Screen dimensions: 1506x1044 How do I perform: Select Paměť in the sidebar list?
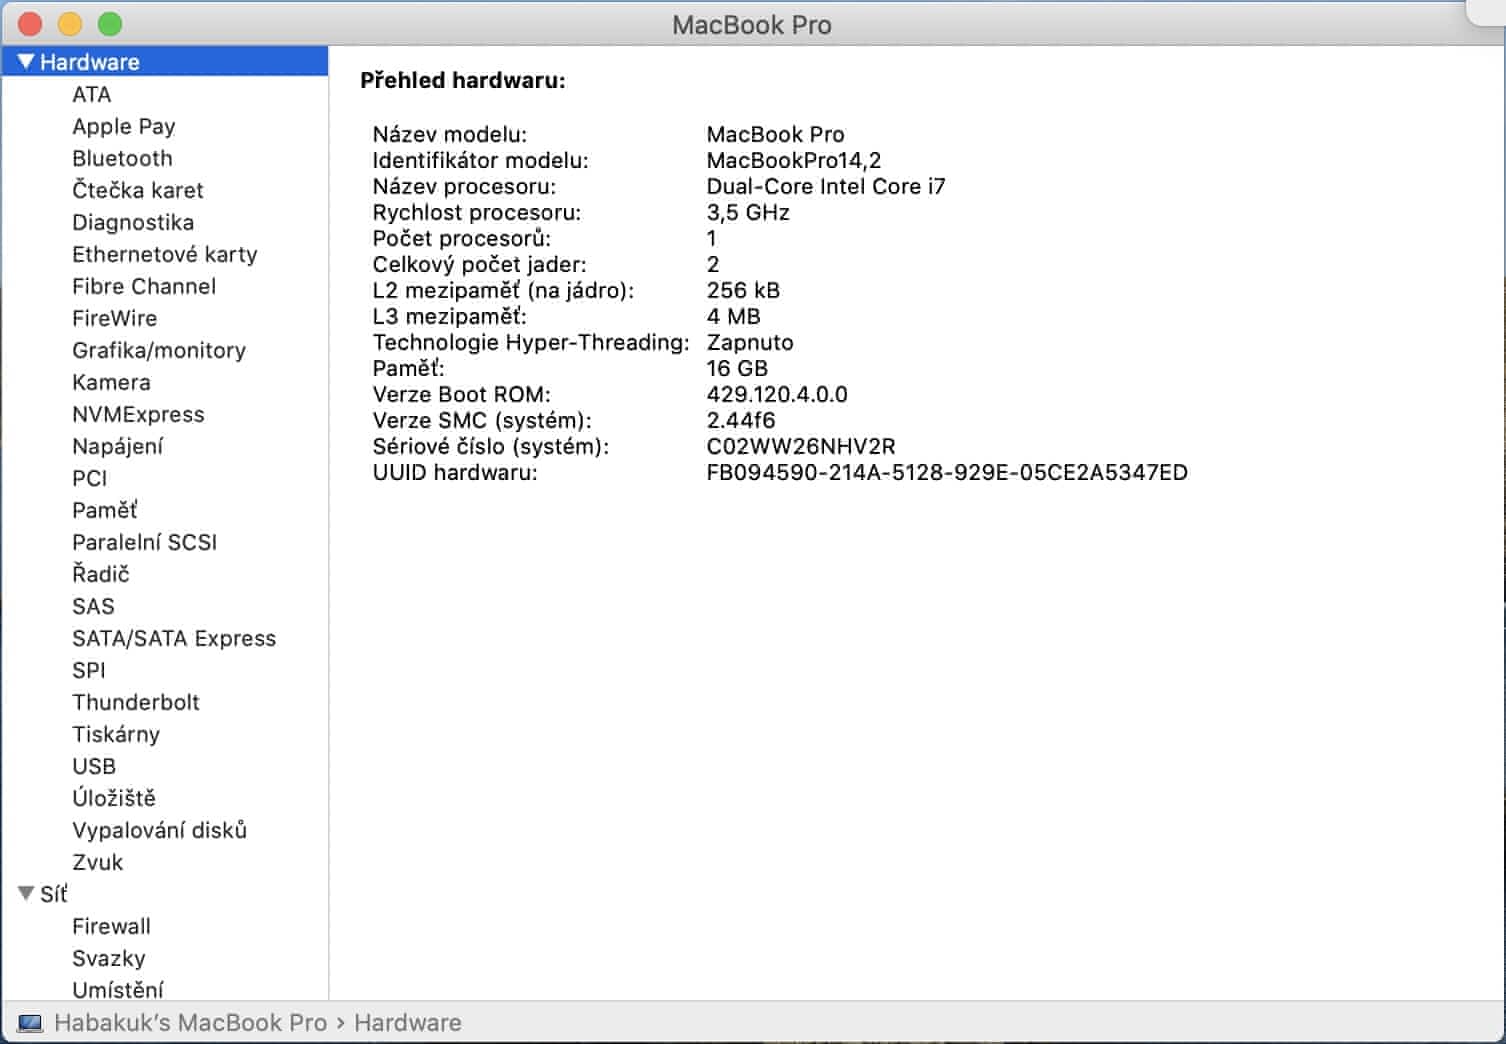pos(104,510)
